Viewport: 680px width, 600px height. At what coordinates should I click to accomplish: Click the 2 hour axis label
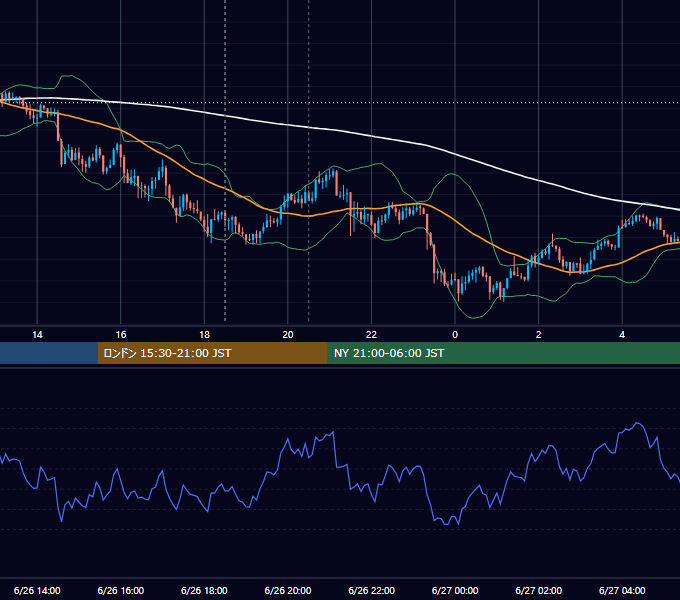(x=539, y=335)
